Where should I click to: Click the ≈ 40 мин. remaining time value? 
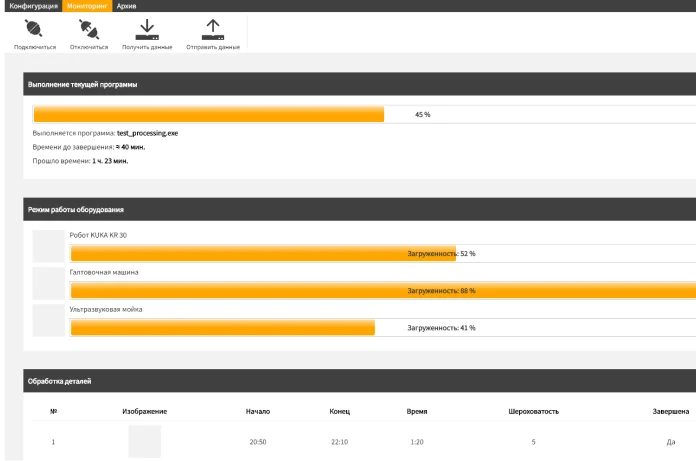[130, 147]
